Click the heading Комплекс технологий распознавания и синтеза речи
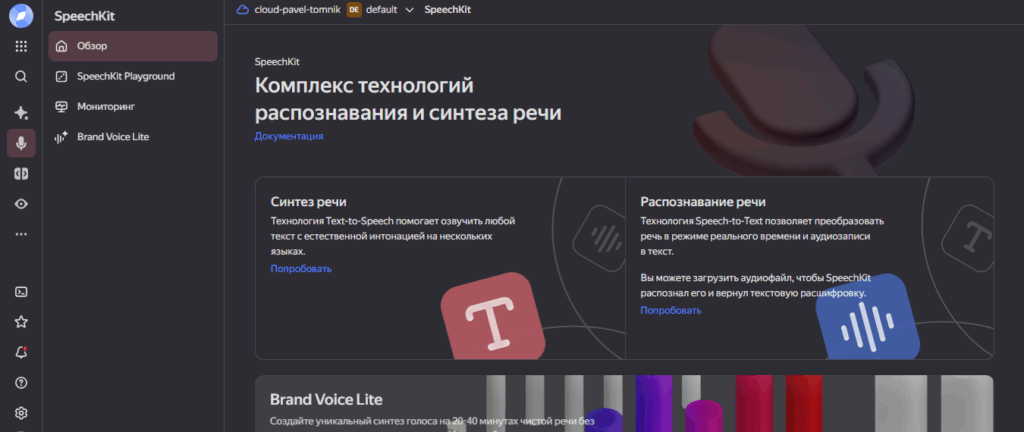 pos(408,99)
